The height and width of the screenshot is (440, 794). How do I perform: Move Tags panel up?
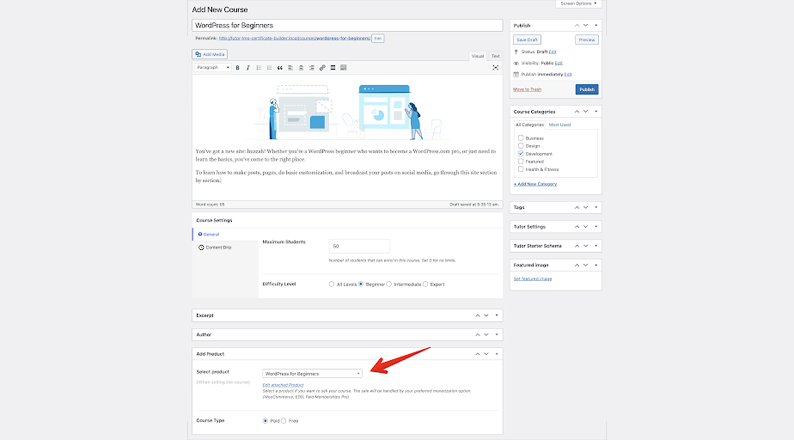click(x=577, y=208)
